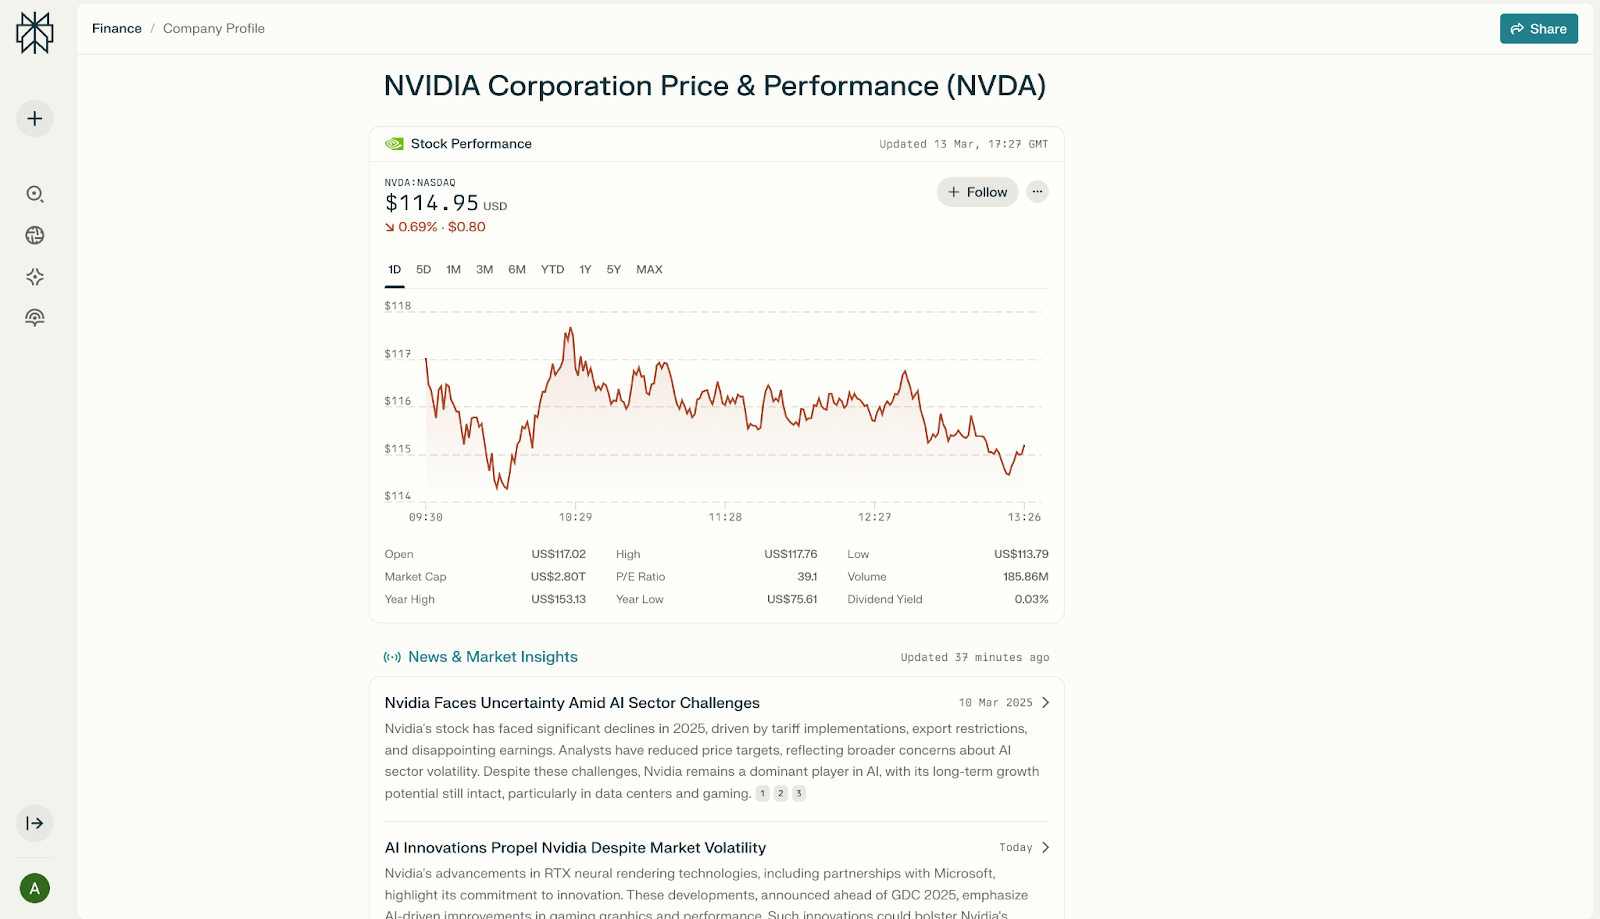Expand sidebar with arrow icon
Screen dimensions: 1600x919
(35, 823)
